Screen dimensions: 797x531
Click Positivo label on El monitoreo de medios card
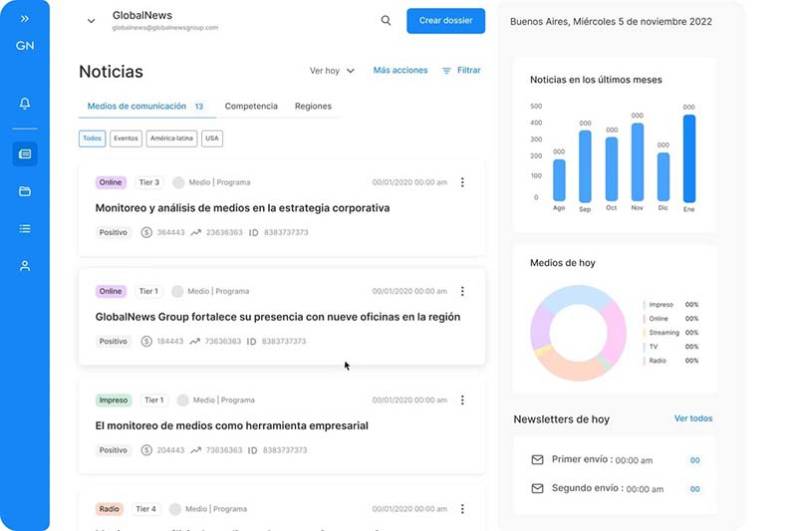click(x=113, y=450)
